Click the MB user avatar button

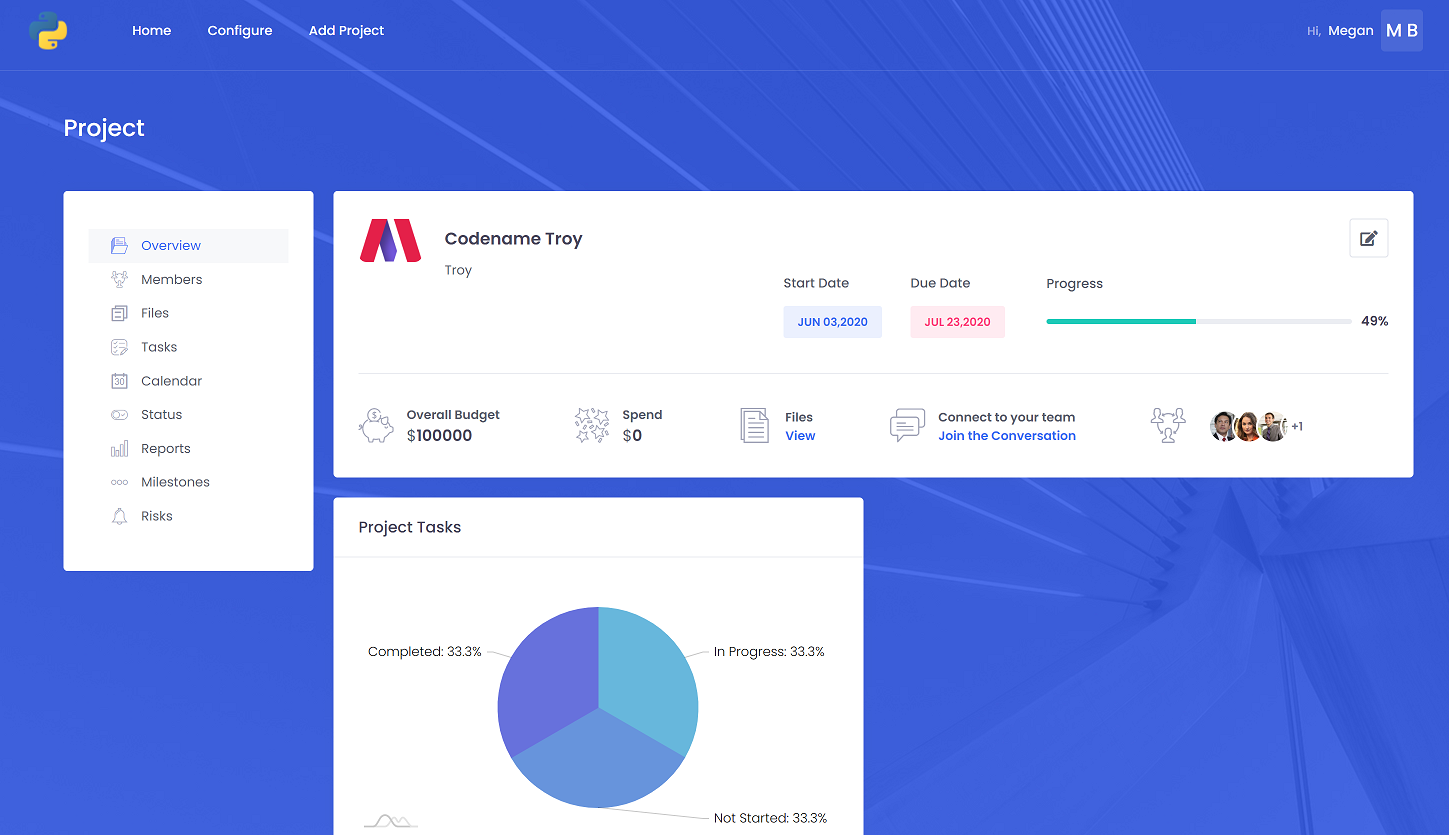[1402, 31]
